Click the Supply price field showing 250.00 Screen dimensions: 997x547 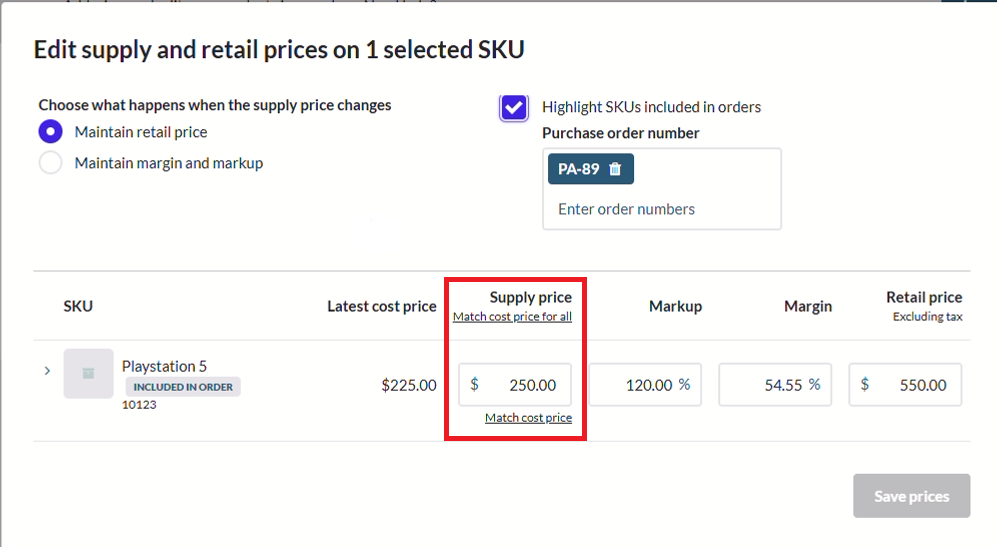[515, 385]
